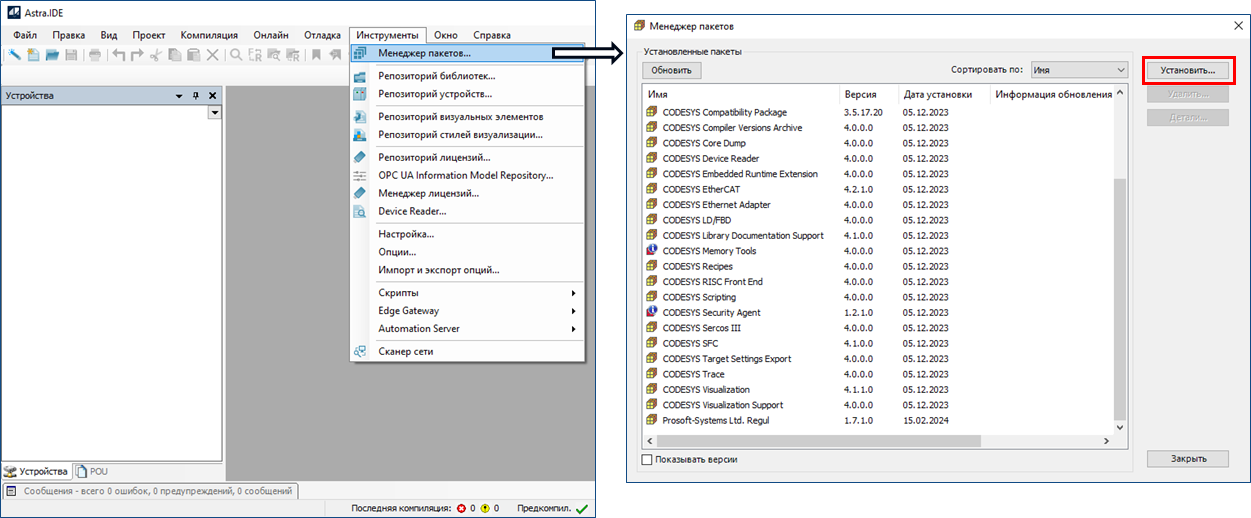
Task: Click the Undo arrow icon
Action: (119, 55)
